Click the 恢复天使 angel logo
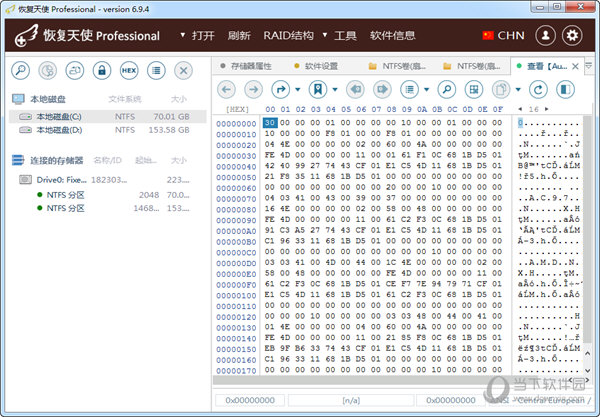 coord(26,36)
